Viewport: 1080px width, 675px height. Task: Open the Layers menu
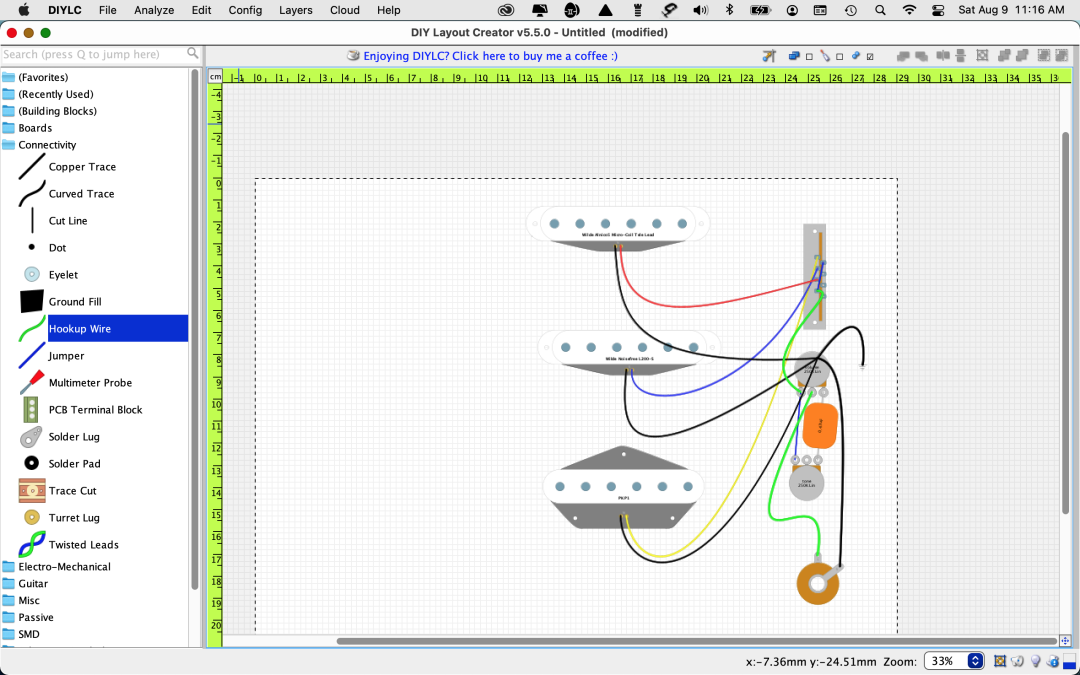click(x=295, y=10)
